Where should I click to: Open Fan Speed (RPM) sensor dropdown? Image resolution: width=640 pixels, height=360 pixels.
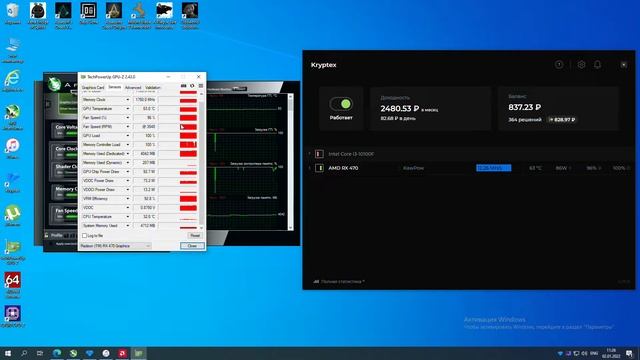tap(127, 127)
